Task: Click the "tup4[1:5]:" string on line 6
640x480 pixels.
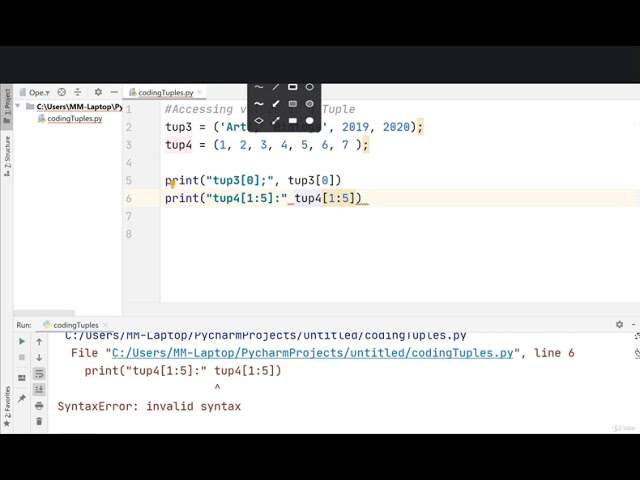Action: 247,198
